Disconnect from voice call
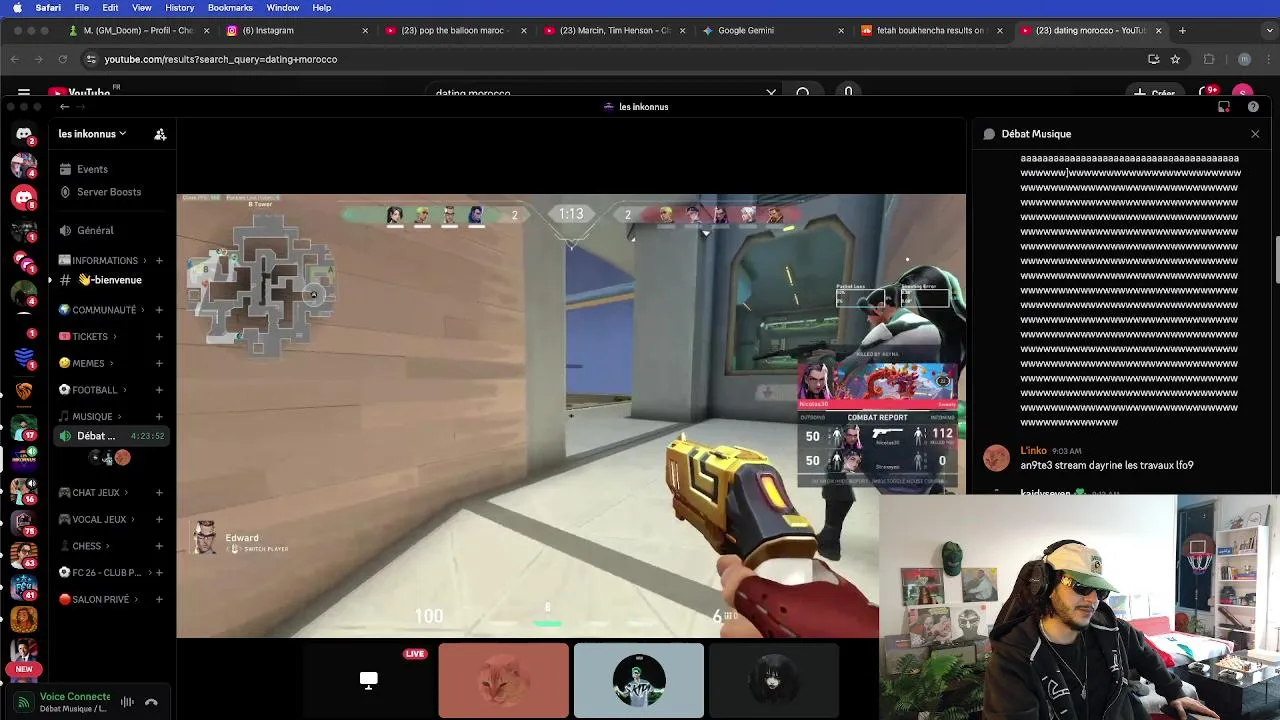The image size is (1280, 720). click(151, 702)
